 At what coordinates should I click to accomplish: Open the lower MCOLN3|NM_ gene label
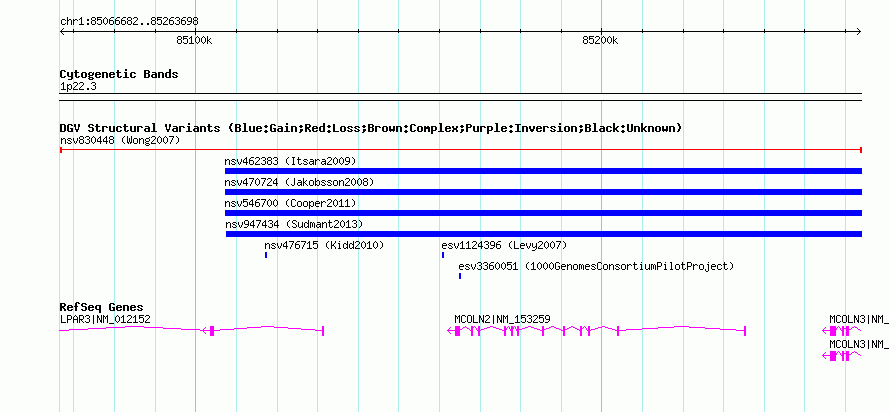coord(859,344)
